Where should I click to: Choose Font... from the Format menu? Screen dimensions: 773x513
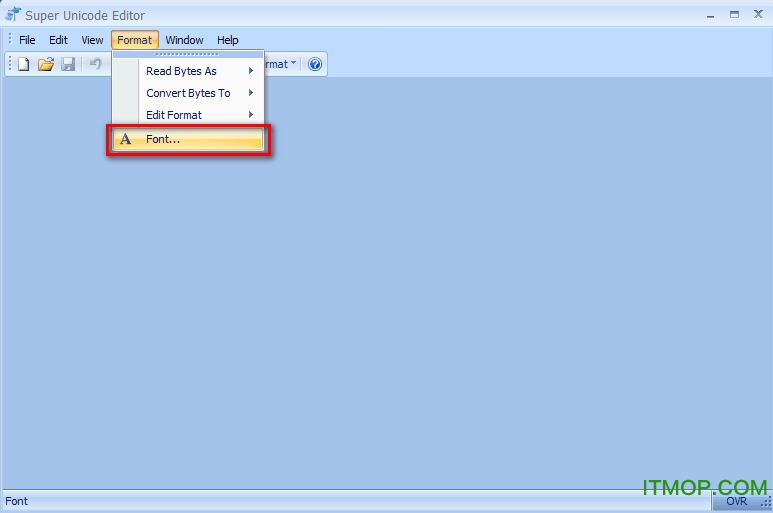[x=188, y=139]
